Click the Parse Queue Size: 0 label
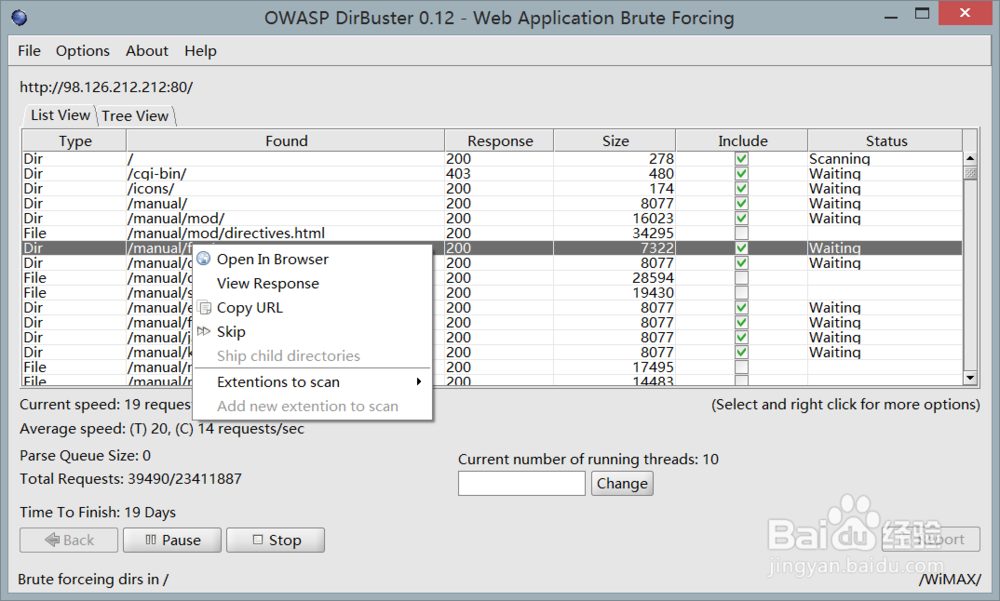The image size is (1000, 601). [x=85, y=456]
